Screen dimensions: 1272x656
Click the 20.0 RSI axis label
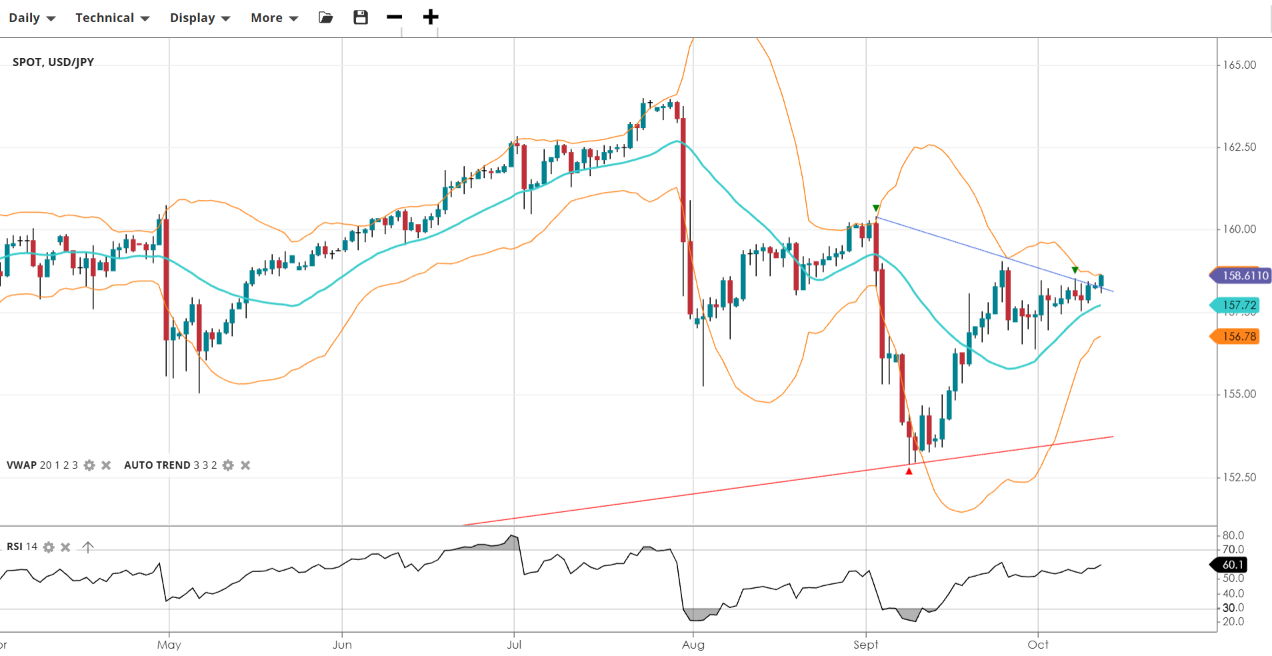tap(1233, 622)
